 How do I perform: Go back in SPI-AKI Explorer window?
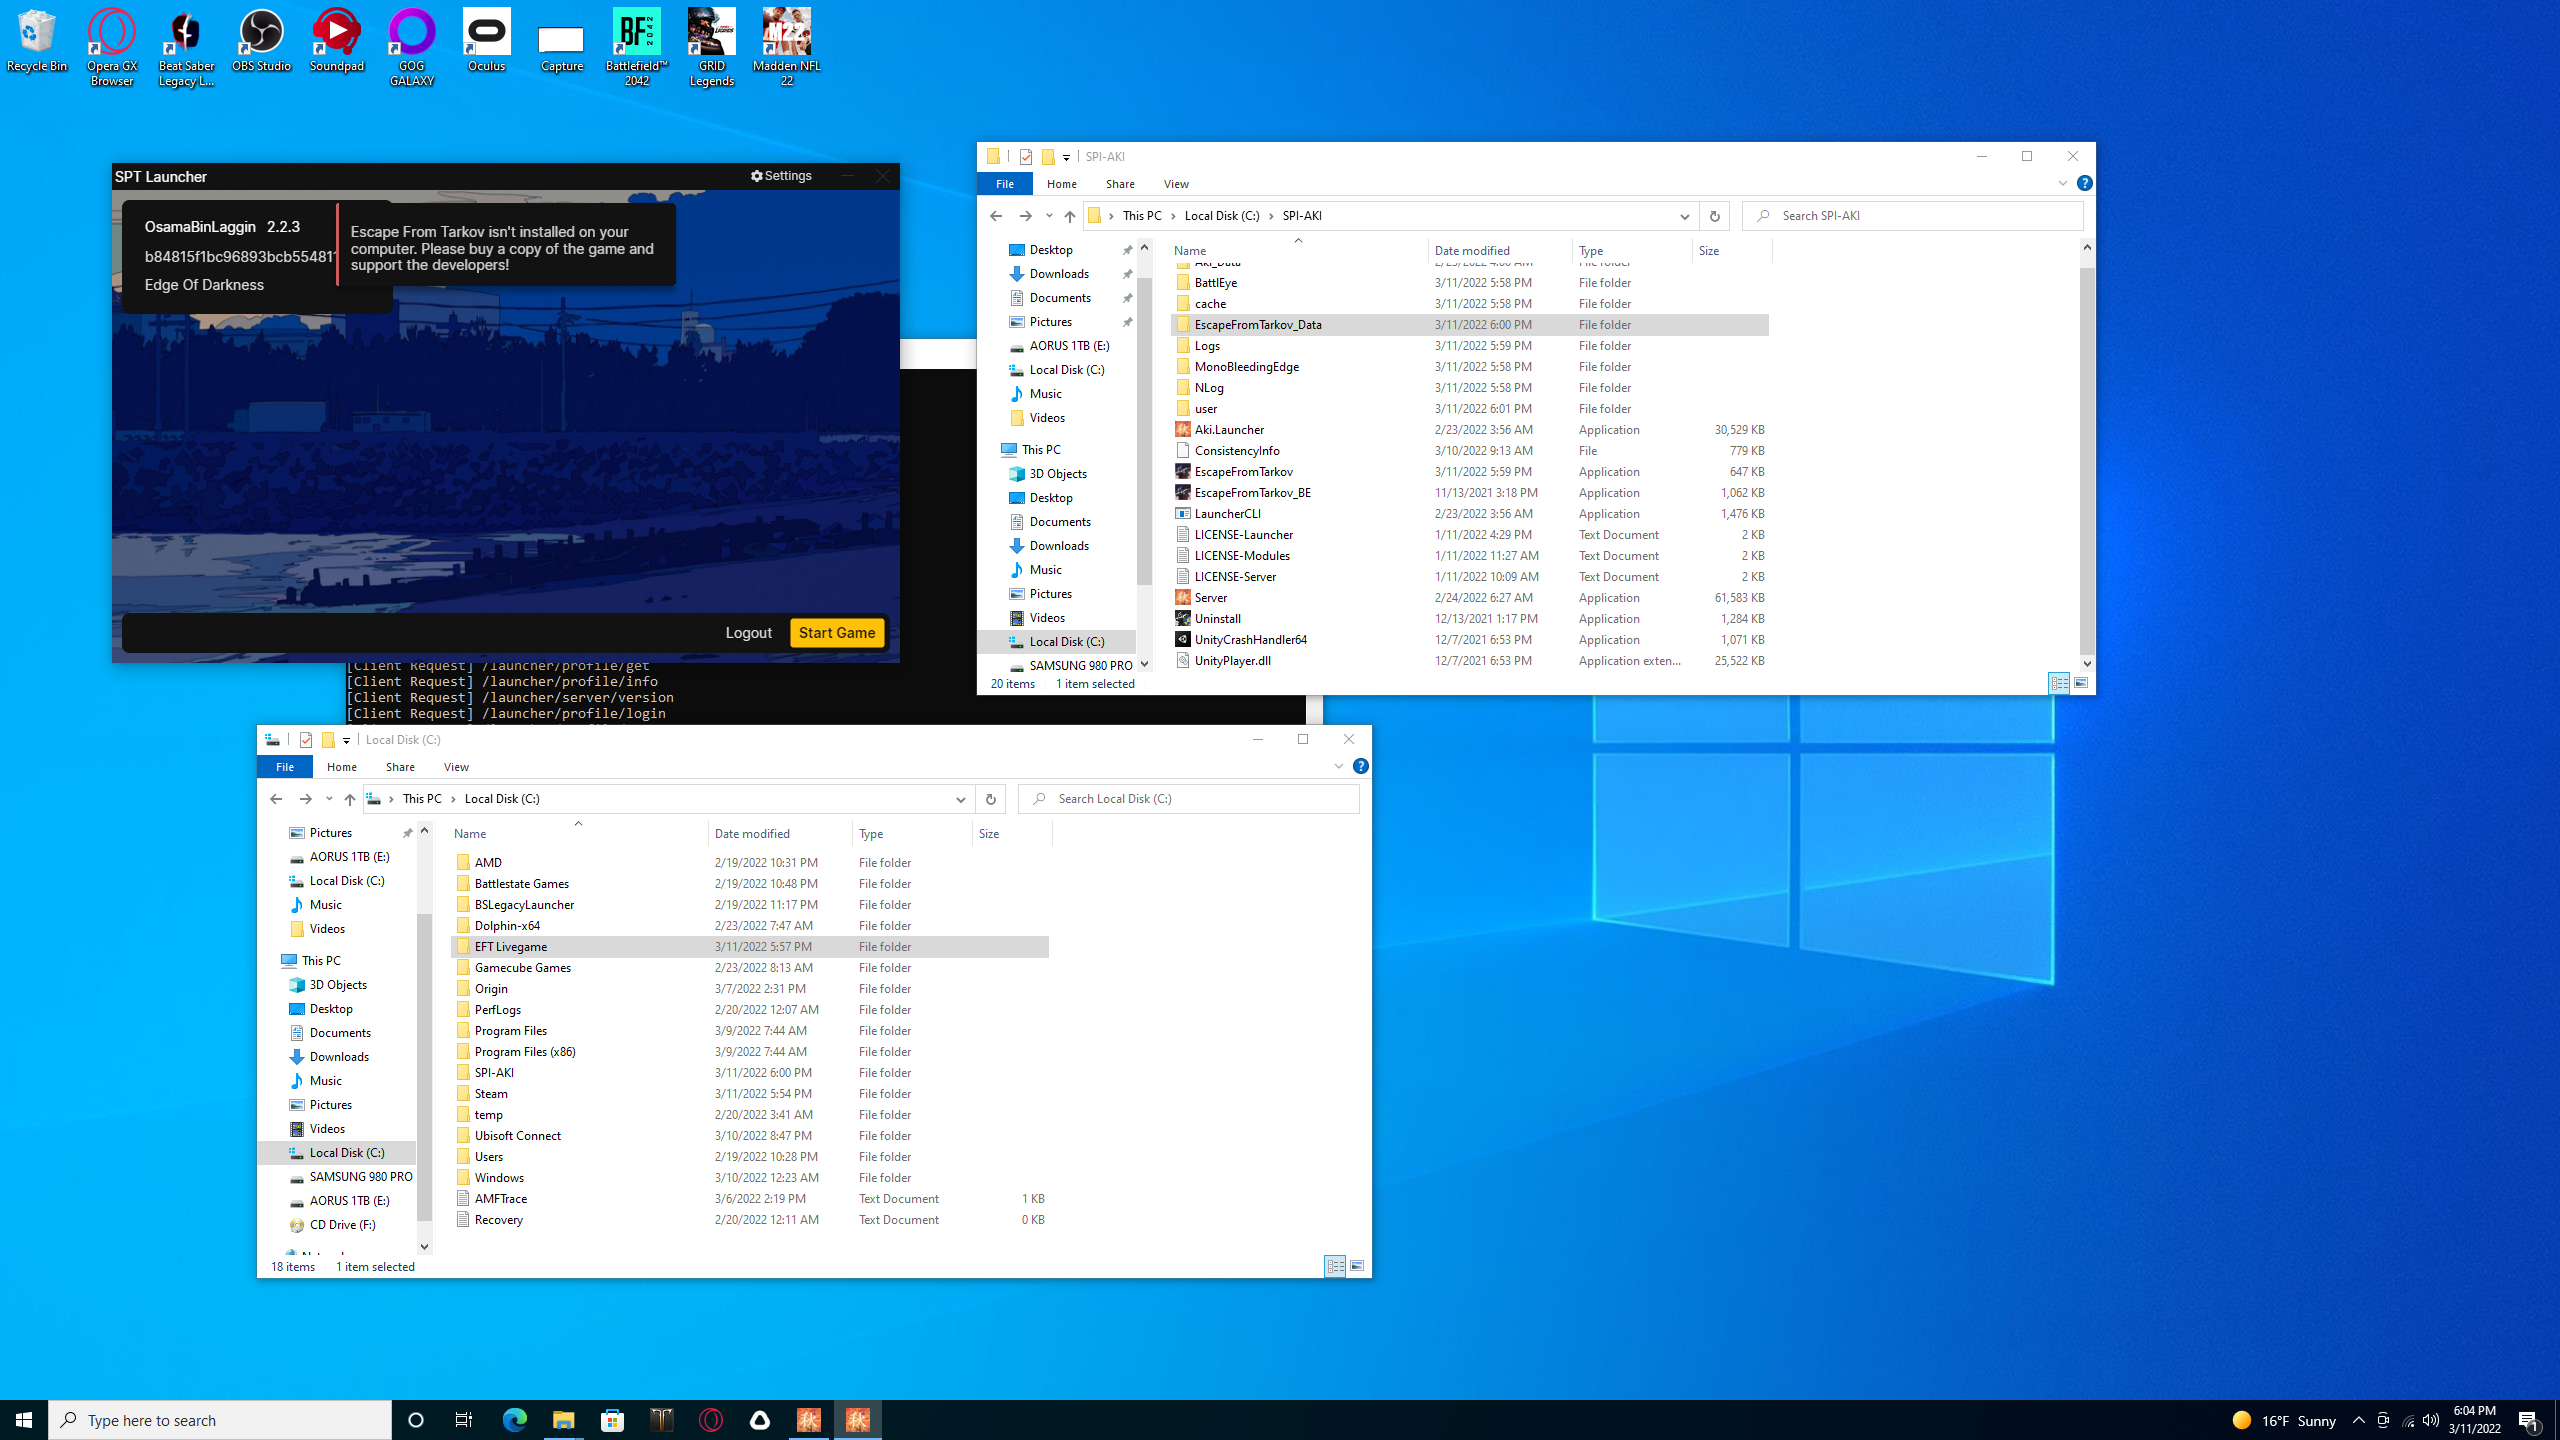coord(995,216)
